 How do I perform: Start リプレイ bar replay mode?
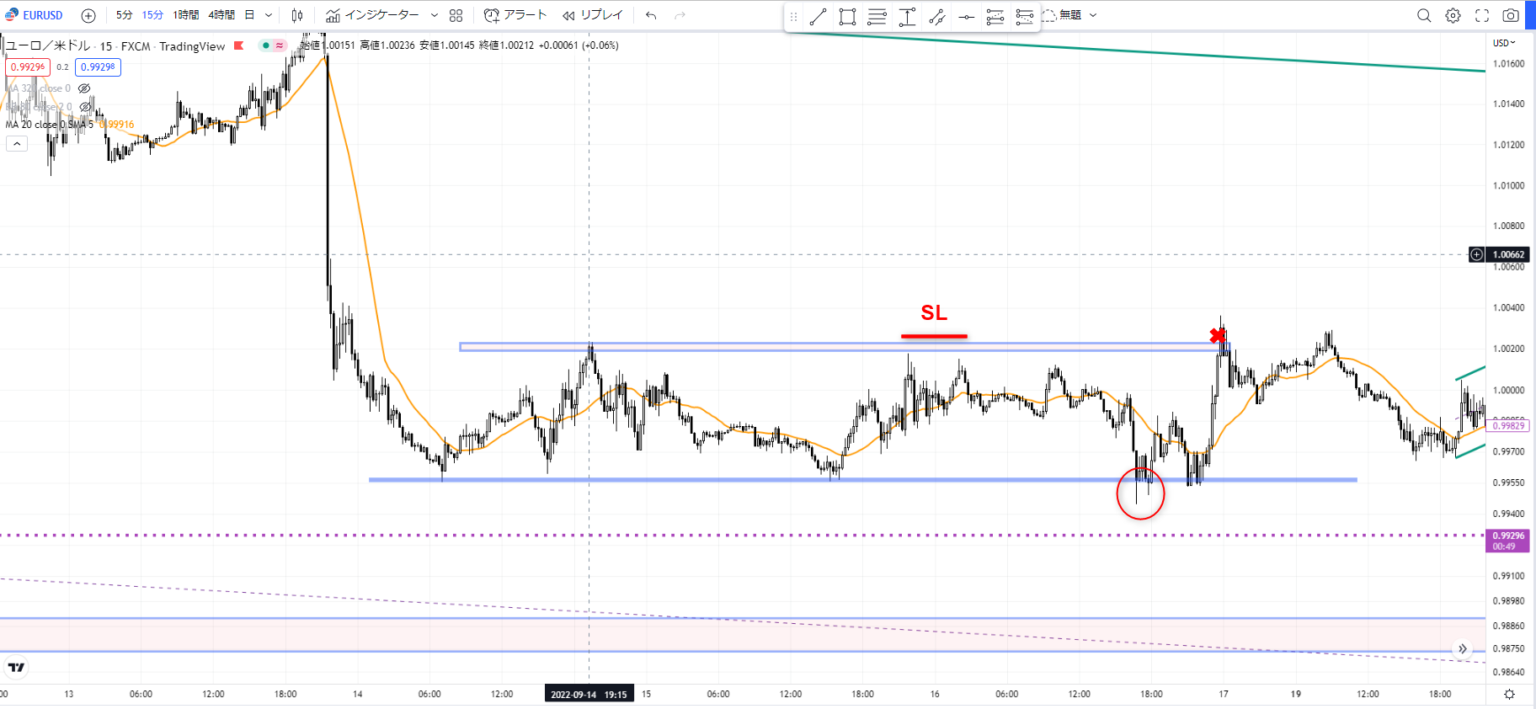[592, 15]
